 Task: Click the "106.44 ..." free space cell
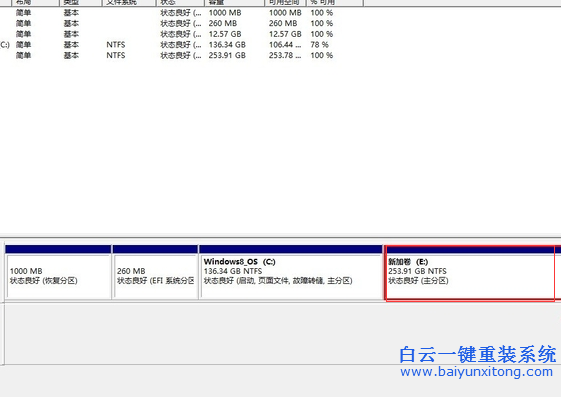pos(285,45)
